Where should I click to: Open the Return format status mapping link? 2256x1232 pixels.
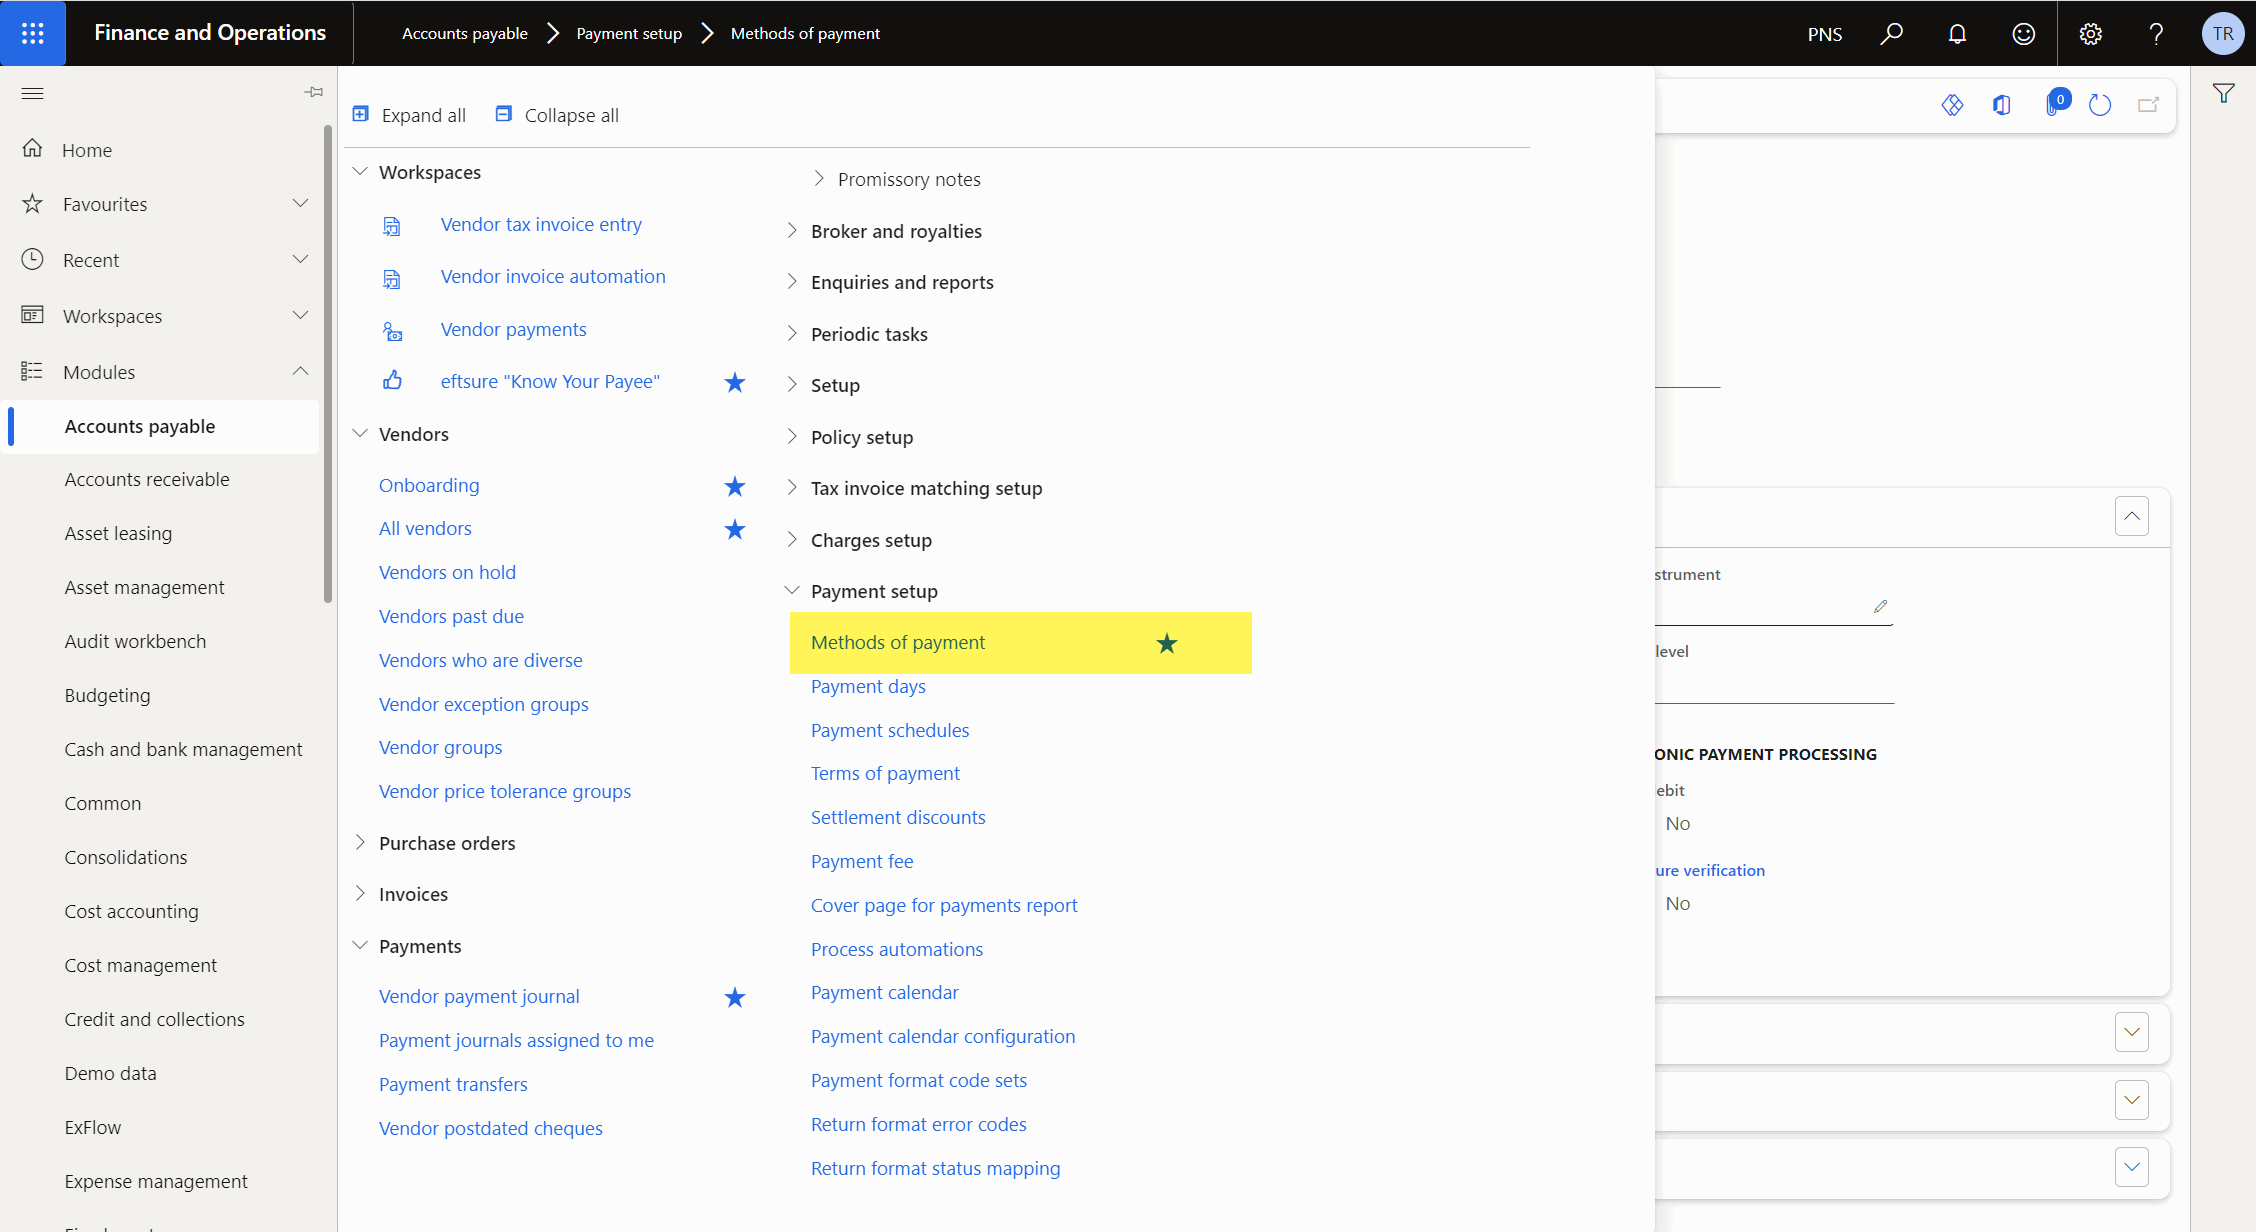pyautogui.click(x=935, y=1168)
